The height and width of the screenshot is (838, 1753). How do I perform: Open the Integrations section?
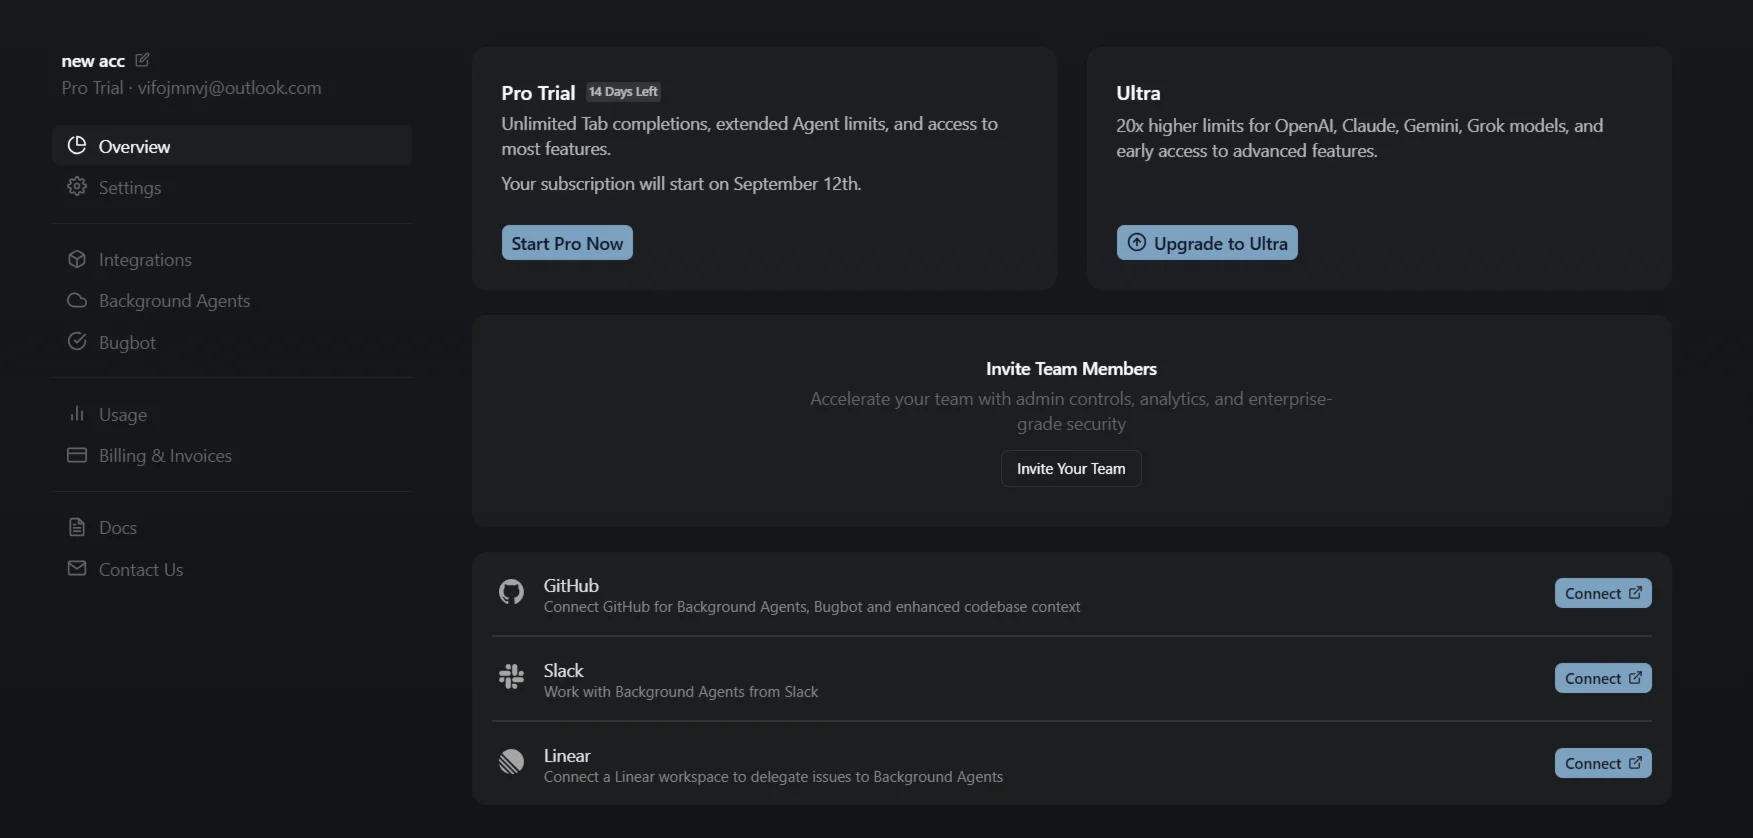(232, 259)
